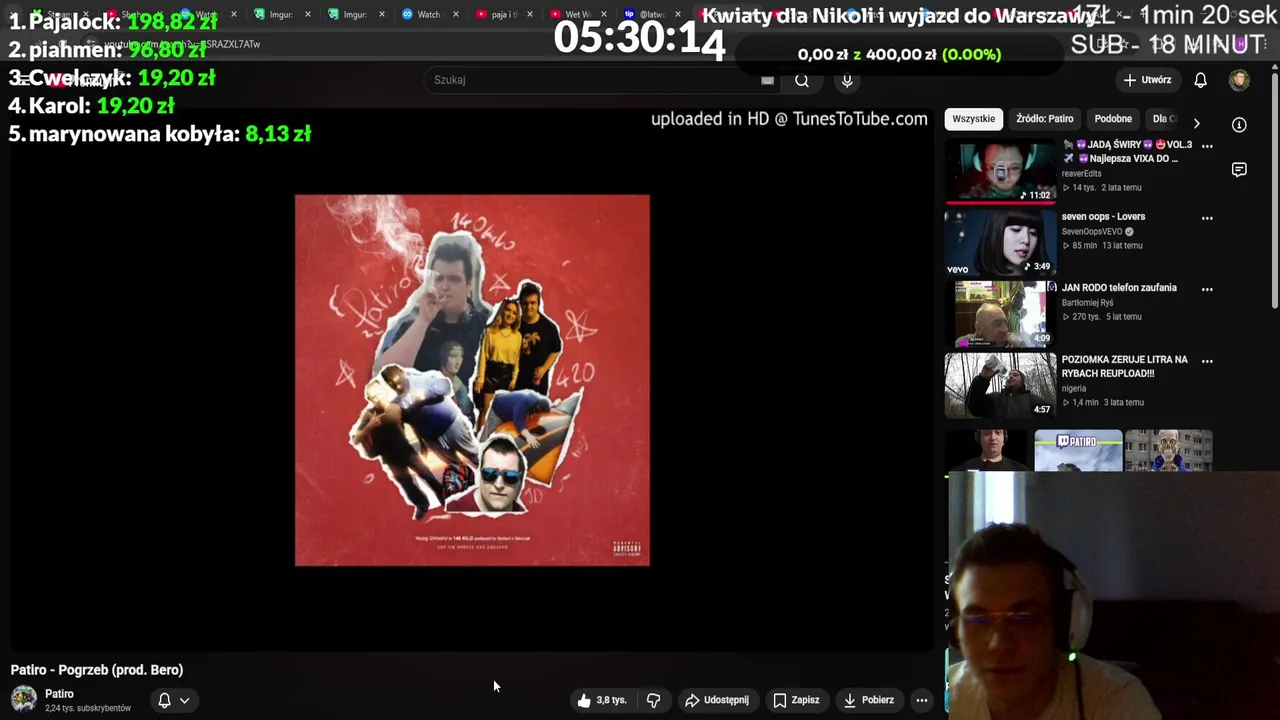Start voice search with microphone icon
1280x720 pixels.
tap(847, 80)
